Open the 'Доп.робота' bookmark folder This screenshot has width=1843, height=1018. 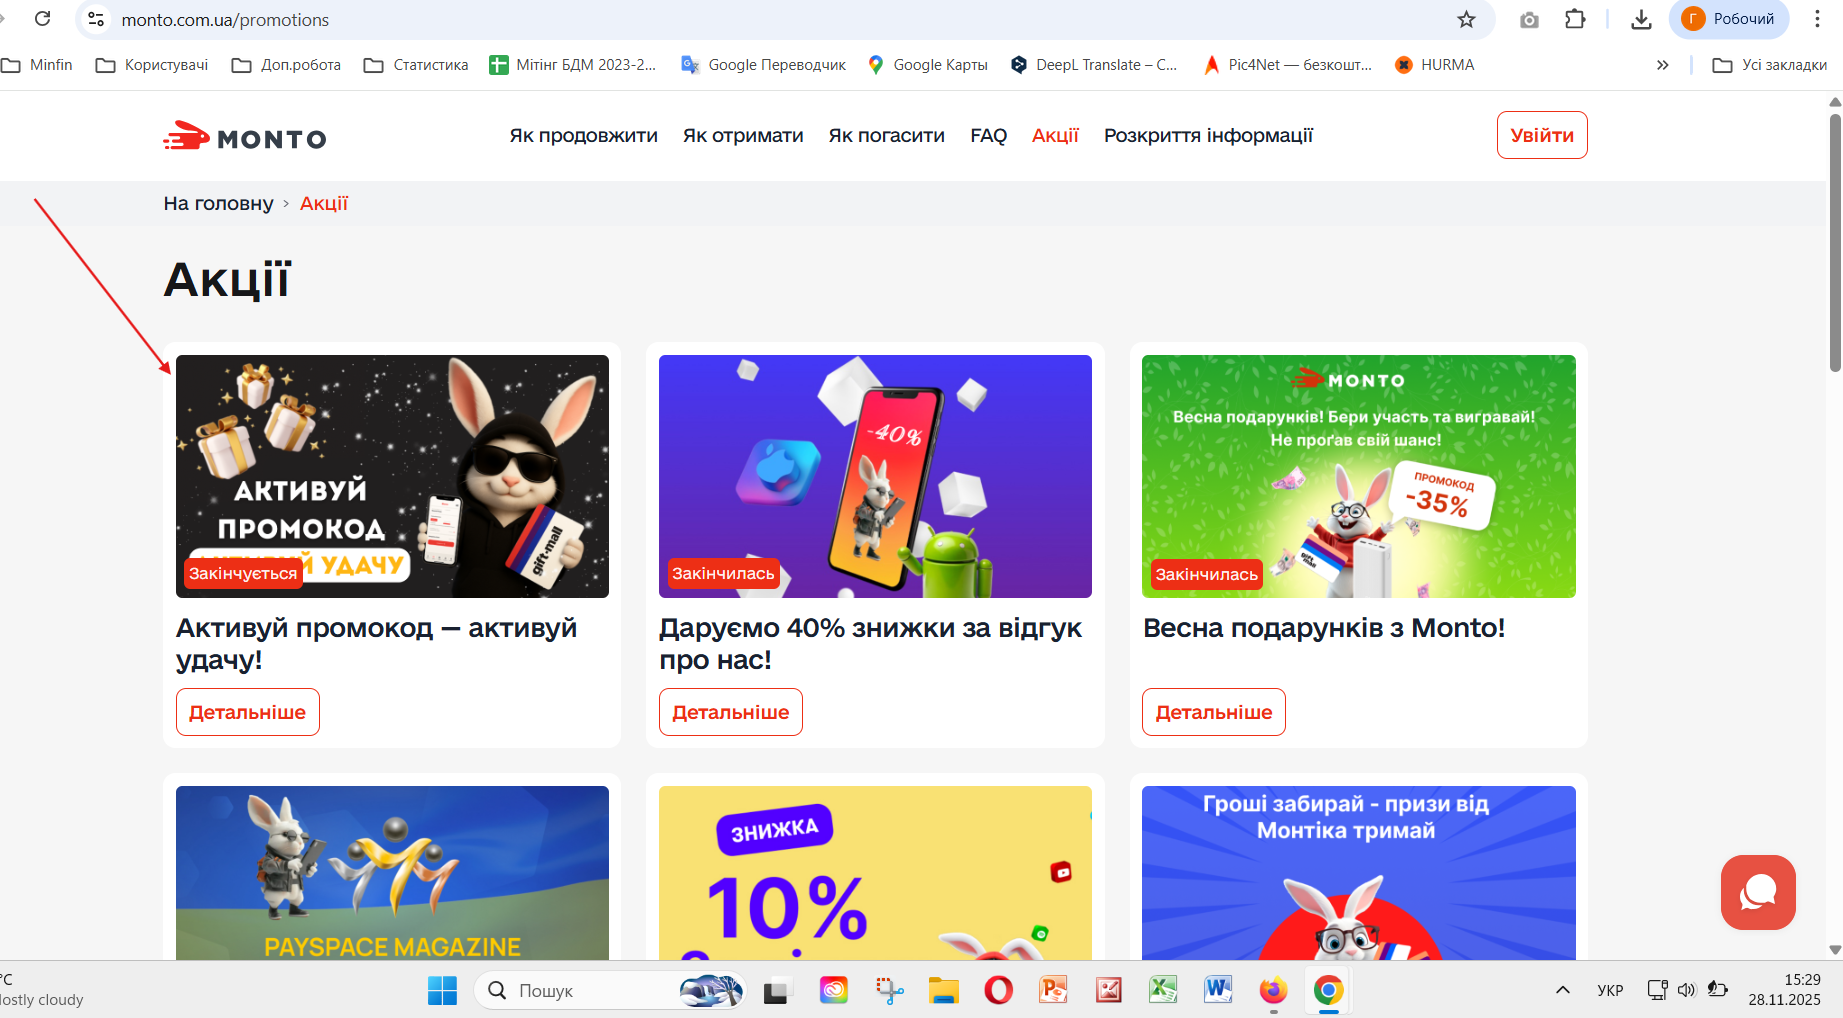286,65
